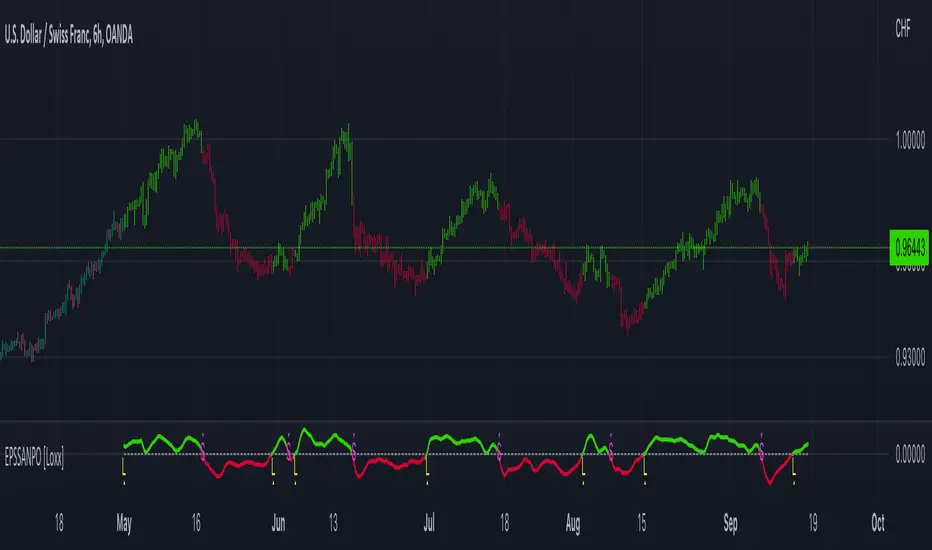
Task: Click the 1.00000 price axis label
Action: pos(910,140)
